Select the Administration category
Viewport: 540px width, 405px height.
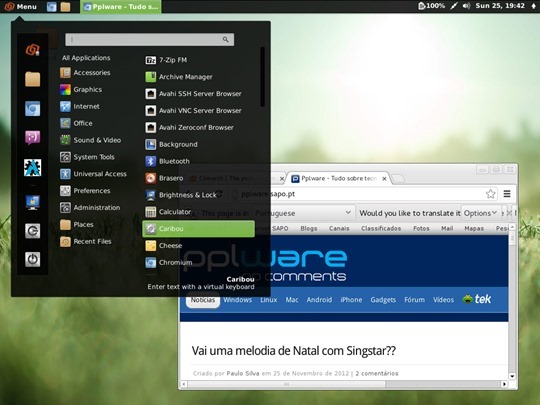90,208
